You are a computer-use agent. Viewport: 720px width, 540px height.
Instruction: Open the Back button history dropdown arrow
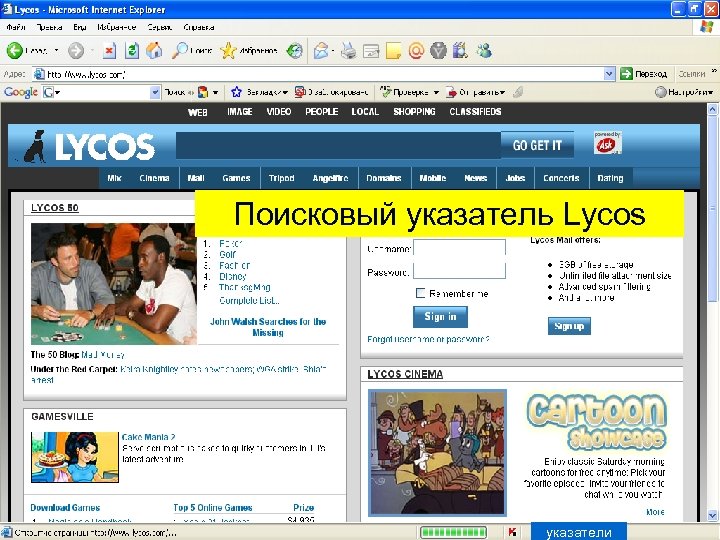point(56,51)
